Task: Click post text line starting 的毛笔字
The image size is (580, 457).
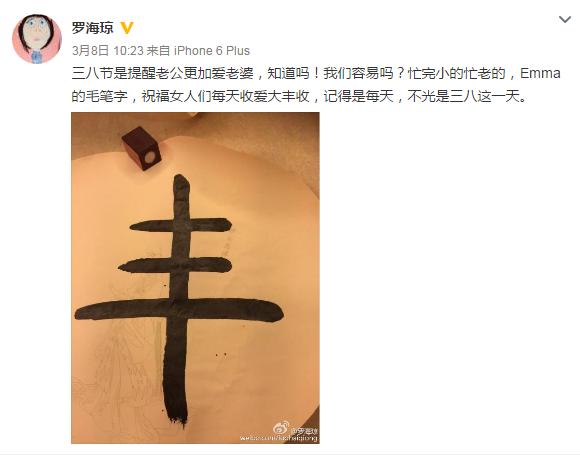Action: [299, 97]
